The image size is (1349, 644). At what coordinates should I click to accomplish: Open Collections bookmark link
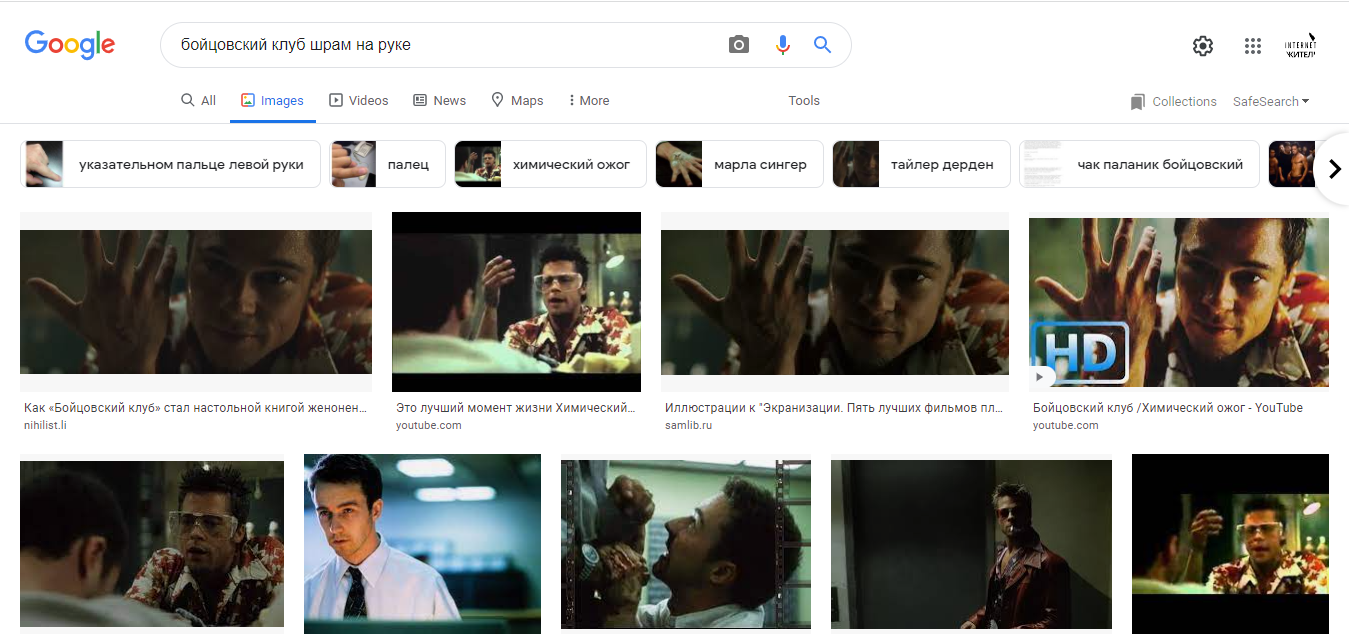pos(1173,101)
